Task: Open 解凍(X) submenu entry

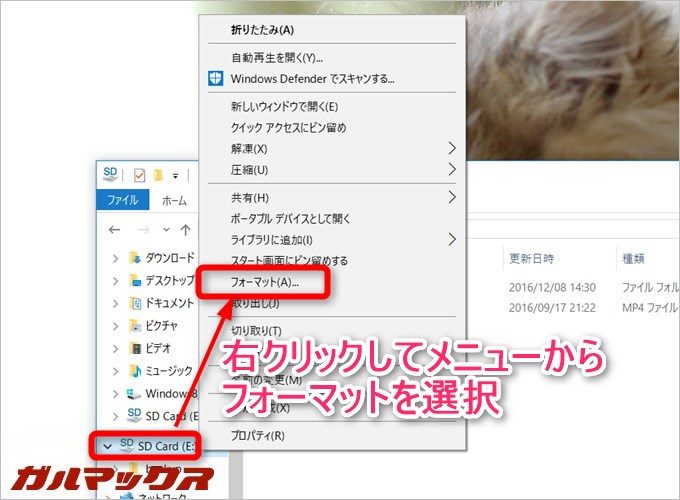Action: click(x=249, y=149)
